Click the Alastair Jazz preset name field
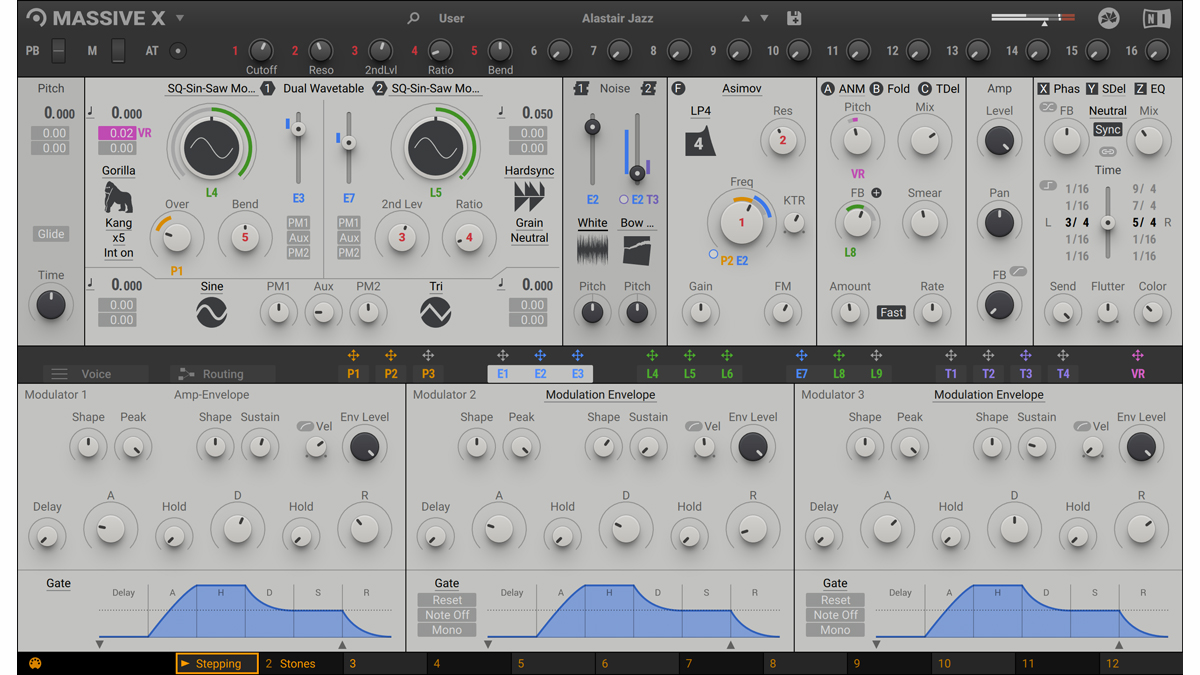The width and height of the screenshot is (1200, 675). (616, 18)
